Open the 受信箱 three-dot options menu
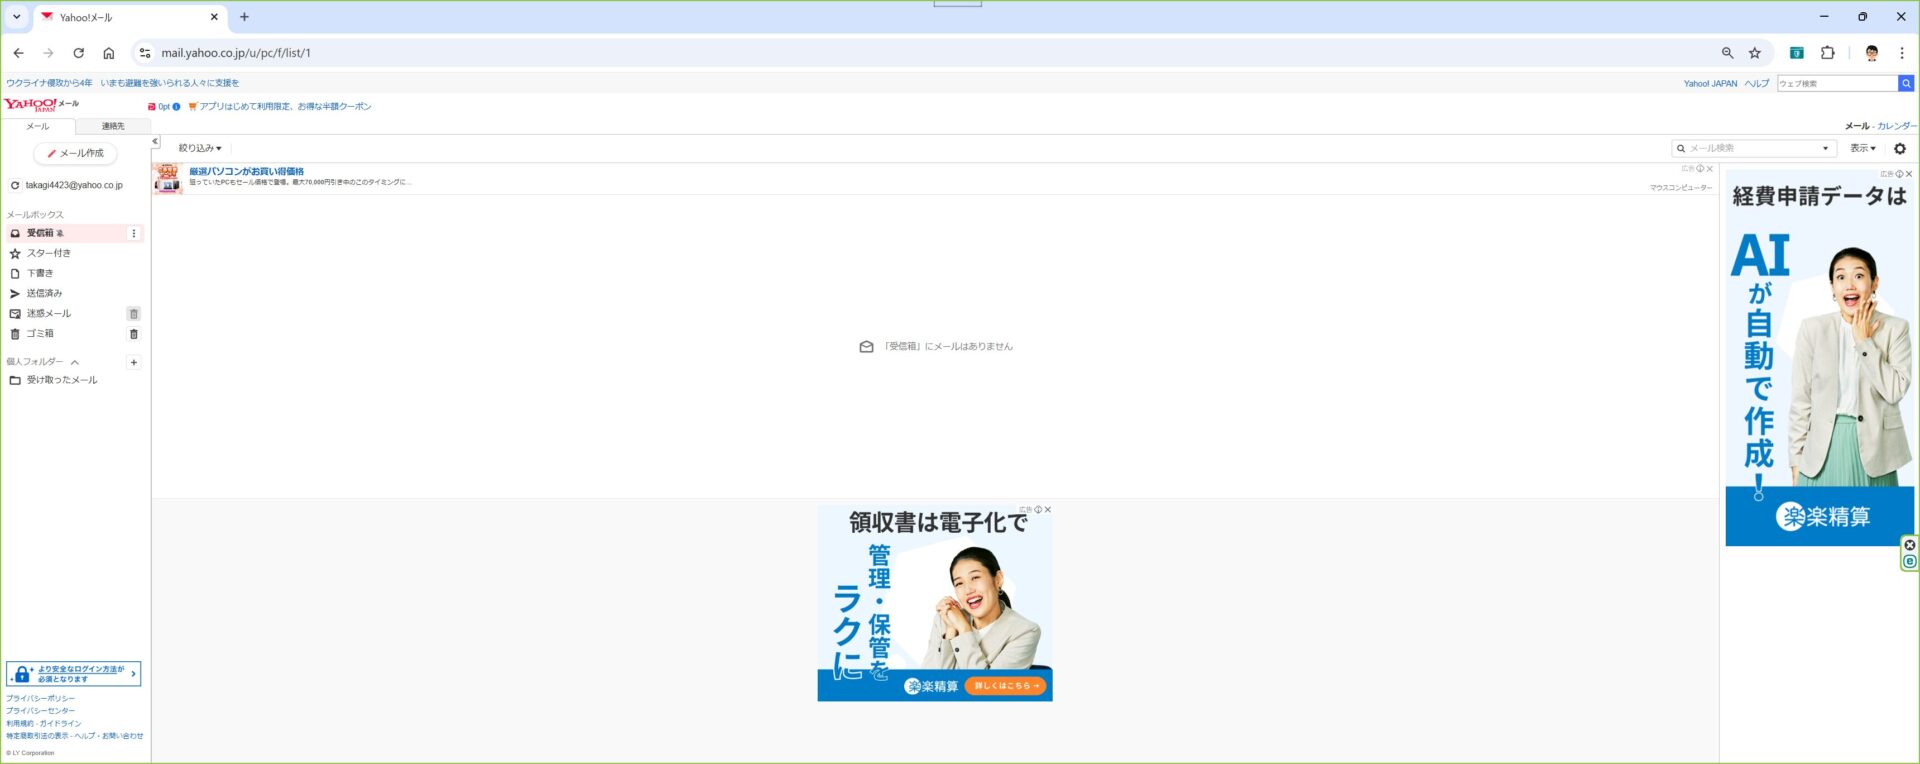This screenshot has width=1920, height=764. click(134, 234)
